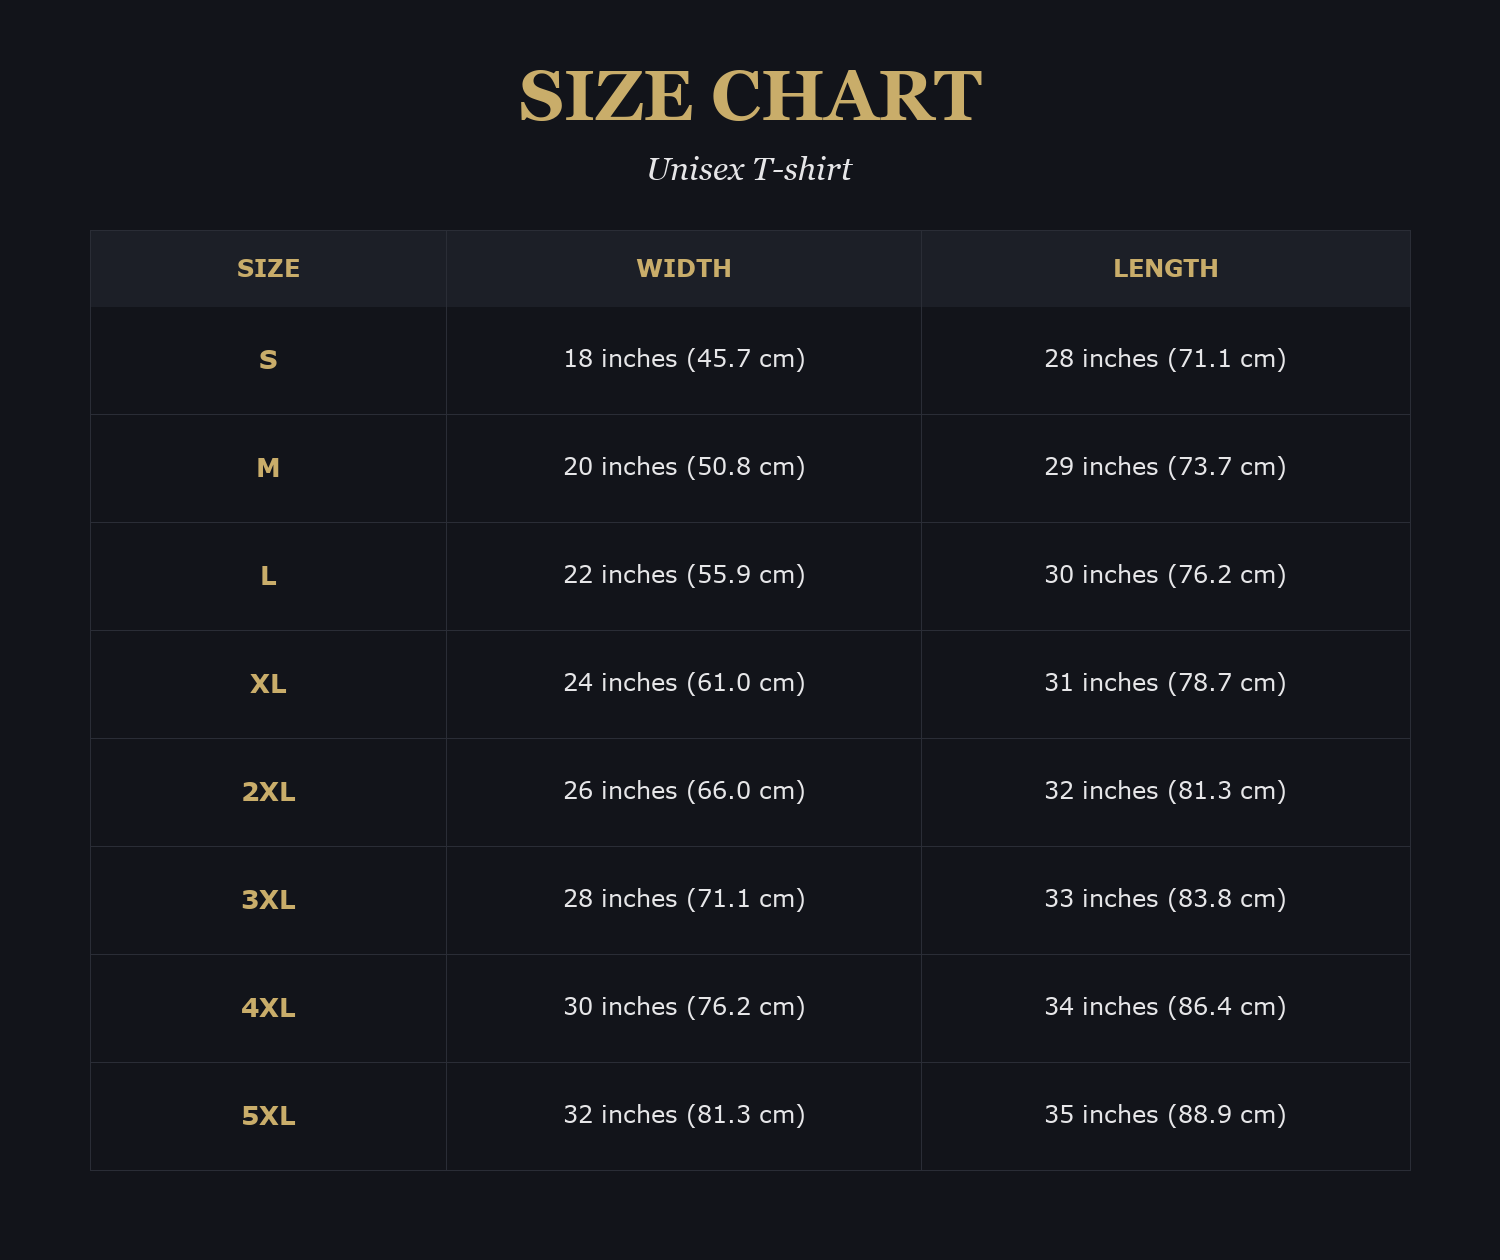This screenshot has width=1500, height=1260.
Task: Select the 34 inches (86.4 cm) length cell
Action: (1166, 1009)
